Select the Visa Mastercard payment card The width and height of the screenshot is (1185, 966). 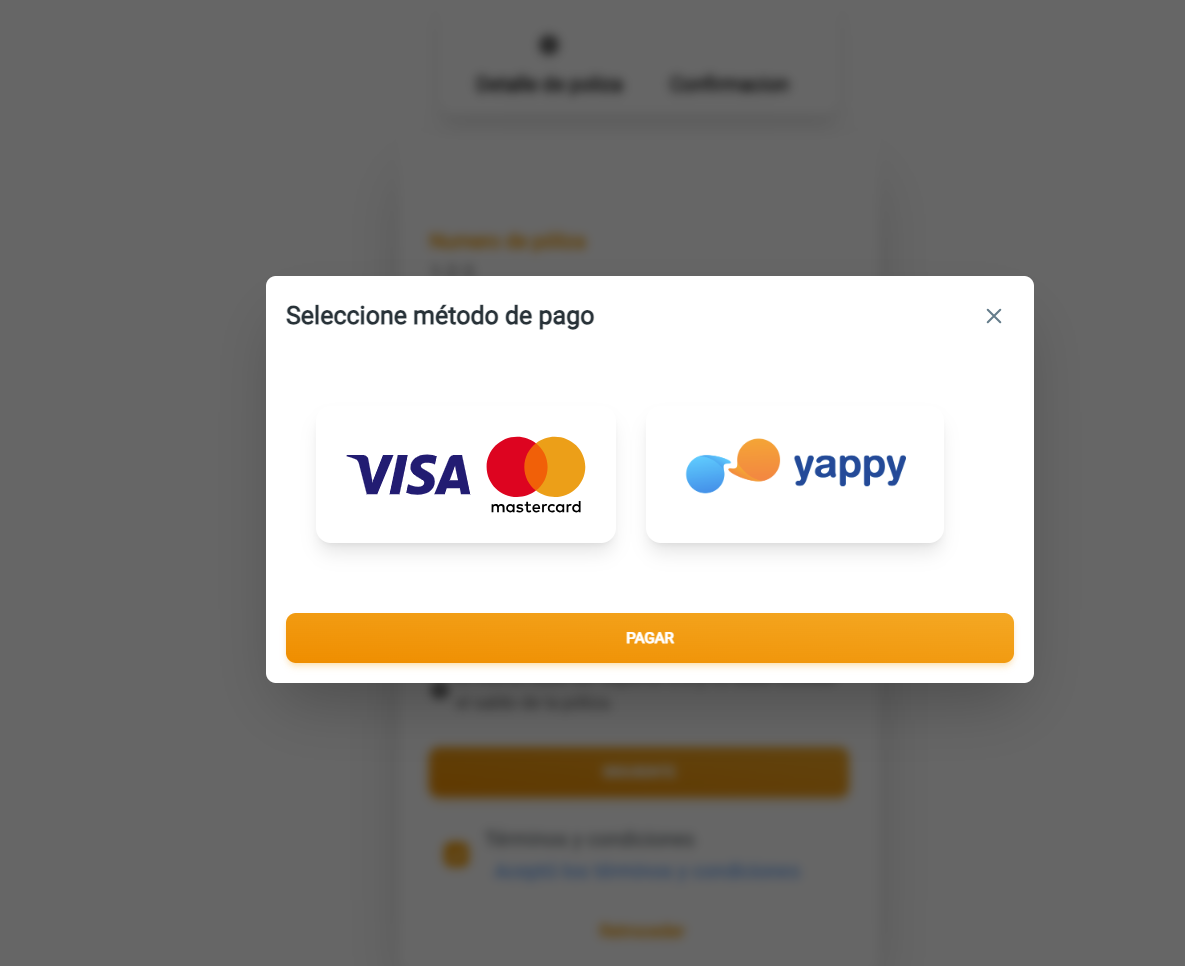click(466, 472)
